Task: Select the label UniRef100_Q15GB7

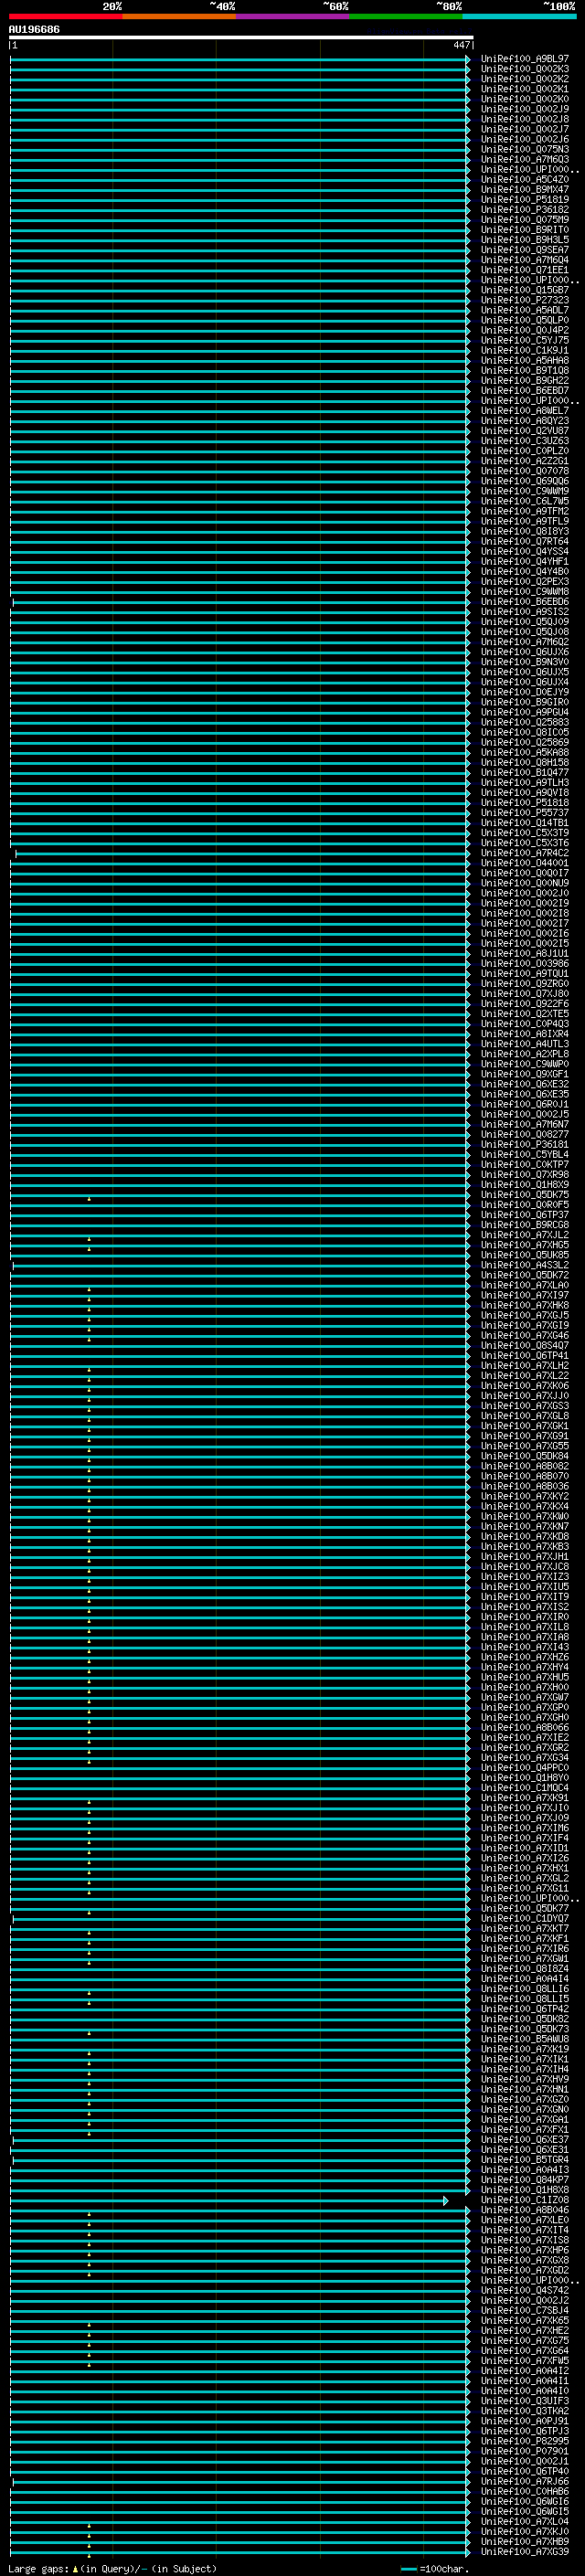Action: coord(525,290)
